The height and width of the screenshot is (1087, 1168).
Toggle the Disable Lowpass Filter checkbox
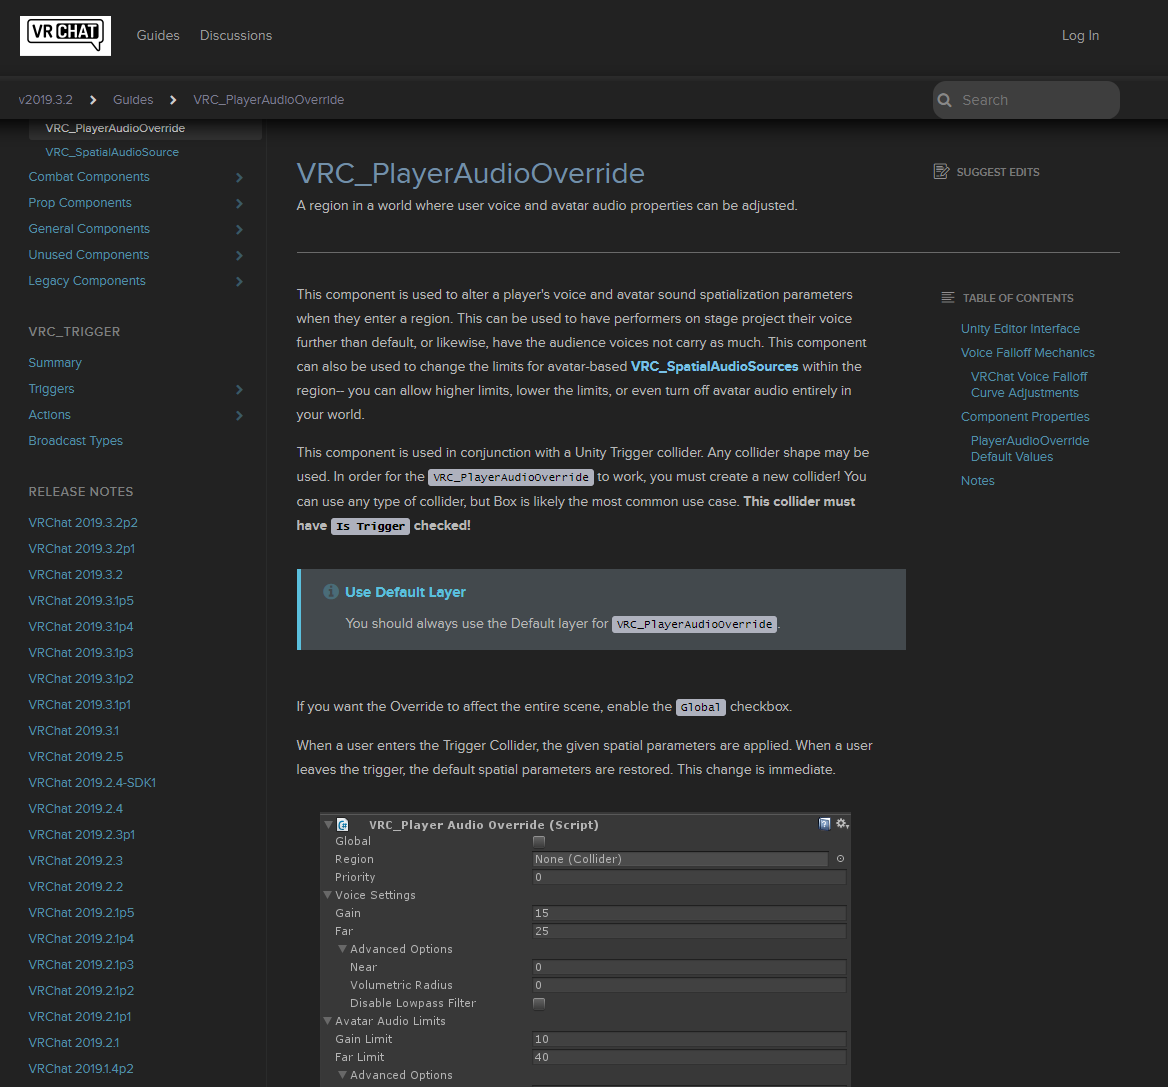click(x=539, y=1003)
